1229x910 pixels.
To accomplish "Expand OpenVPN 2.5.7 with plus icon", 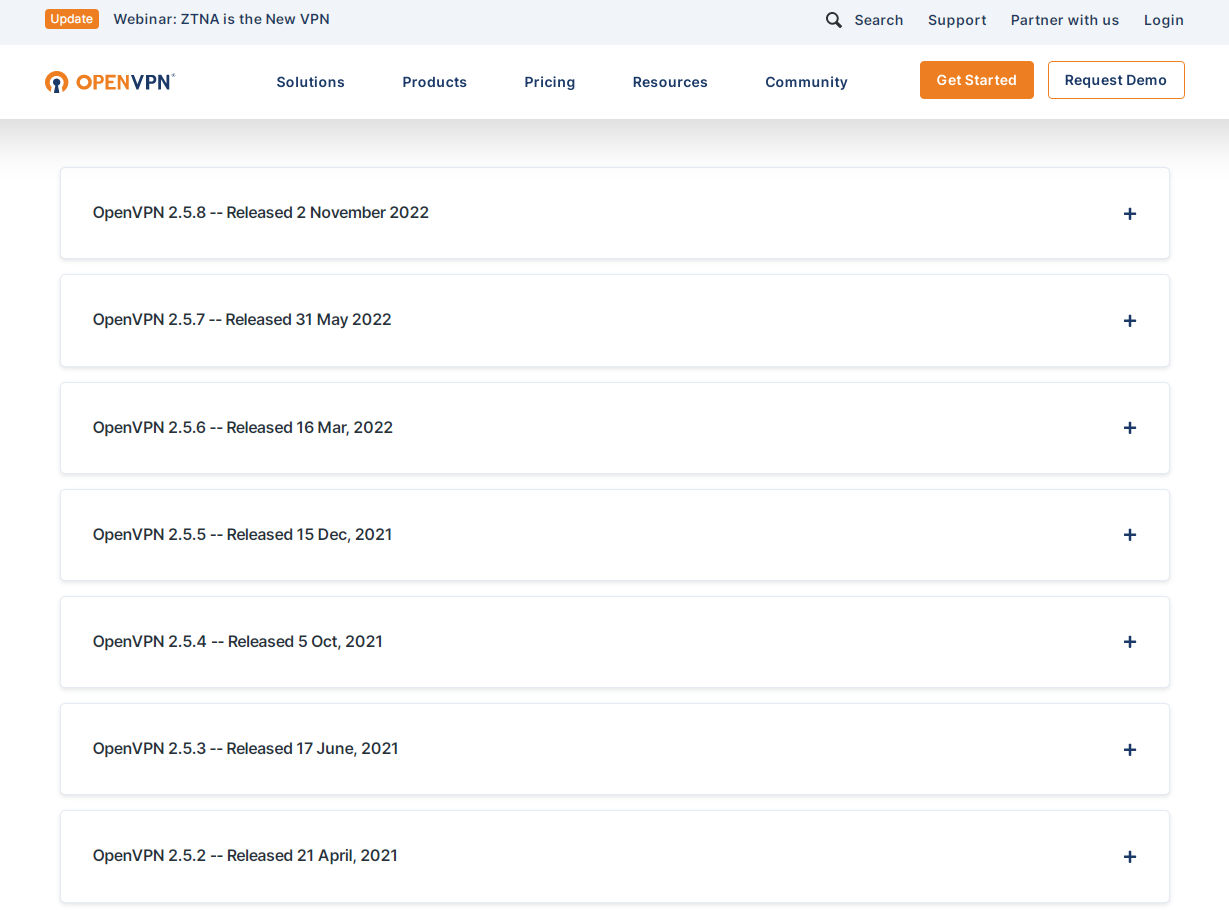I will [1130, 321].
